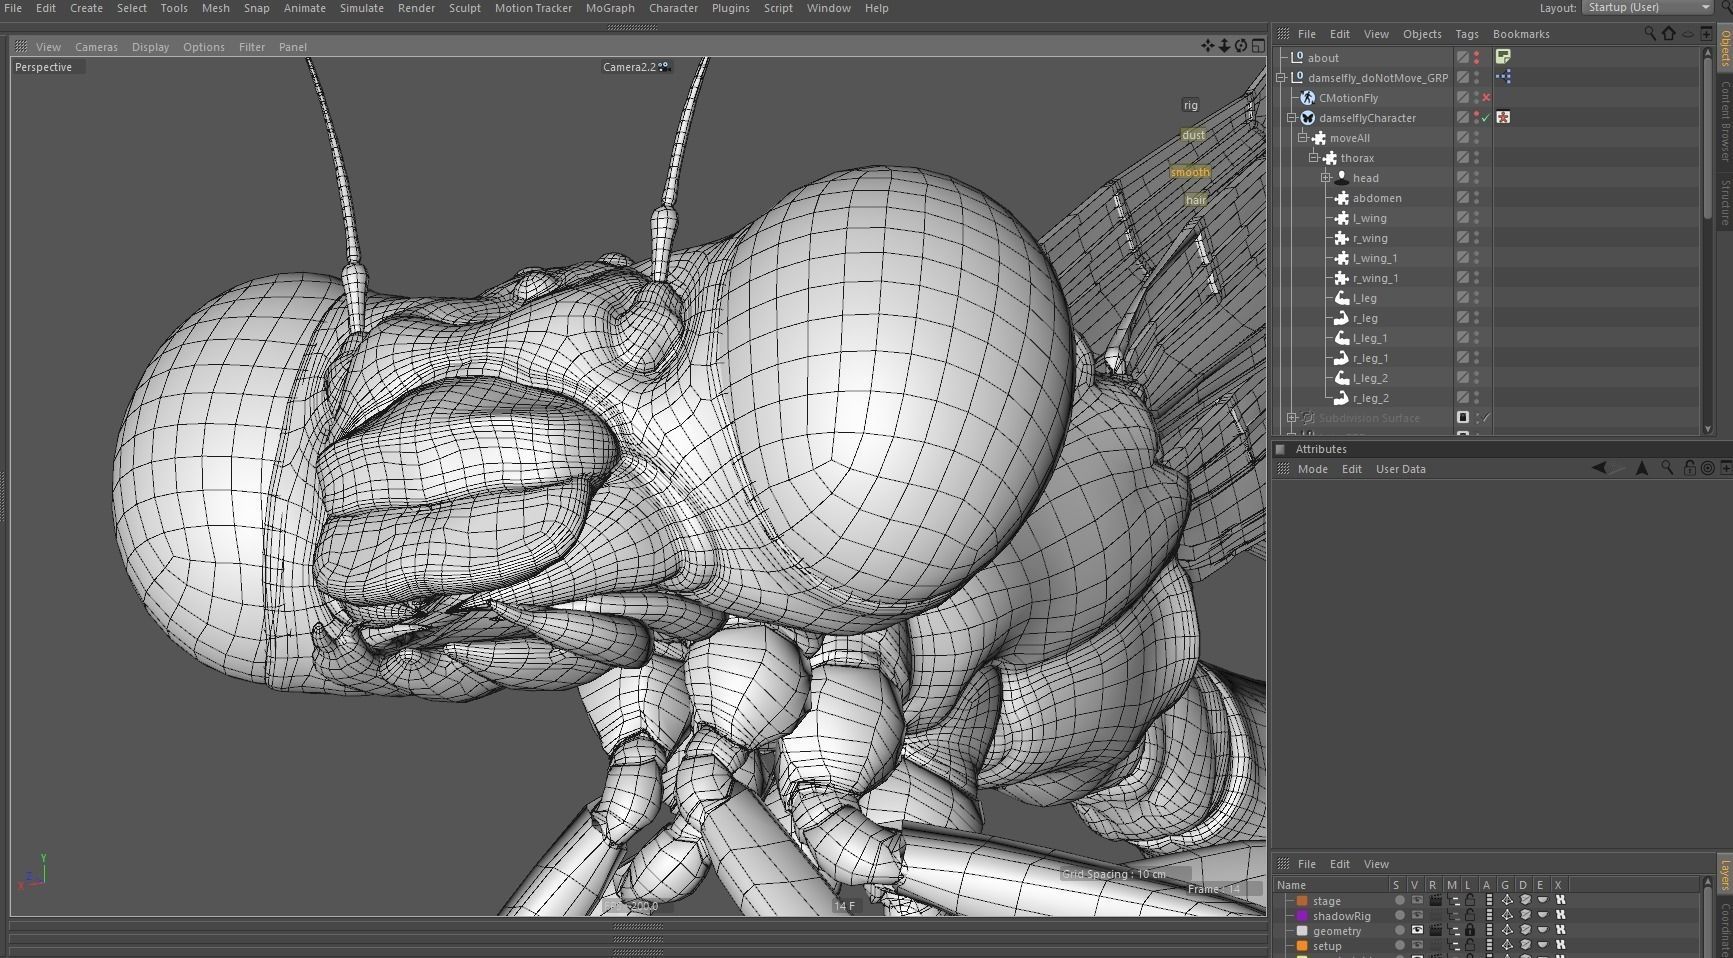Open the Attributes User Data menu
The width and height of the screenshot is (1733, 958).
[1401, 469]
